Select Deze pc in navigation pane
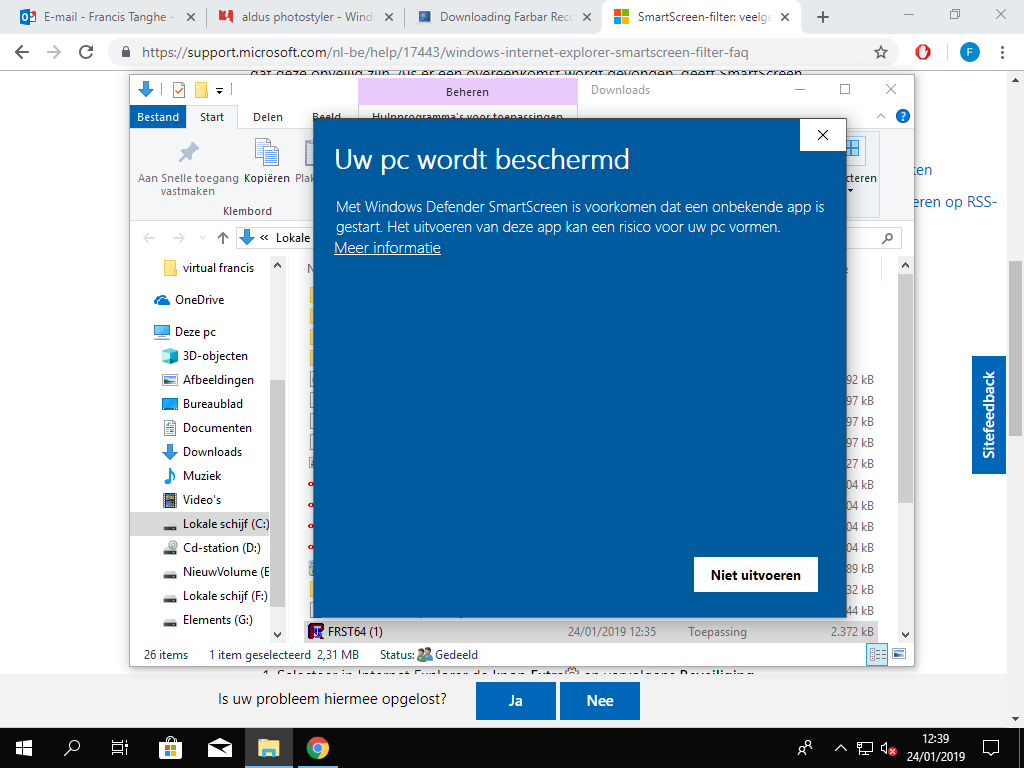Image resolution: width=1024 pixels, height=768 pixels. click(x=185, y=332)
